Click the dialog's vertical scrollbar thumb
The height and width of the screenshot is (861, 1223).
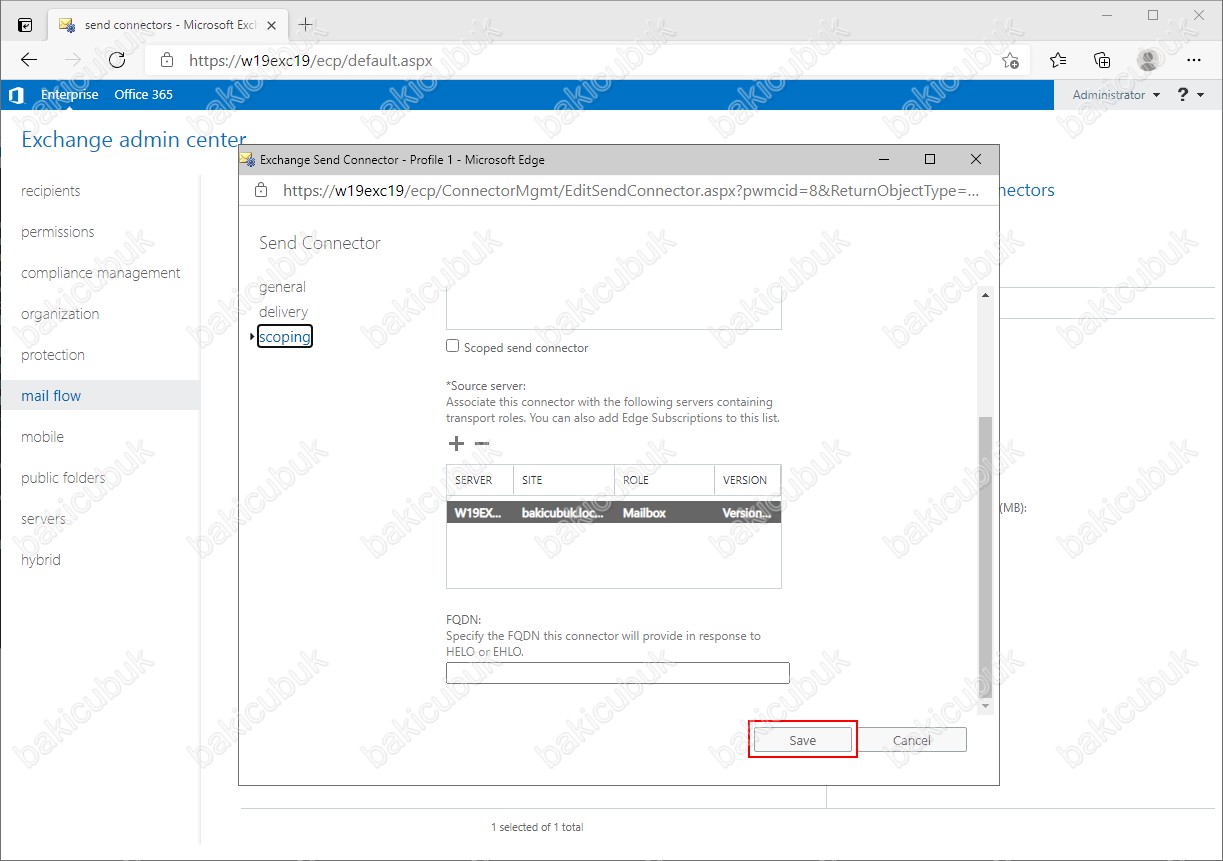[985, 556]
